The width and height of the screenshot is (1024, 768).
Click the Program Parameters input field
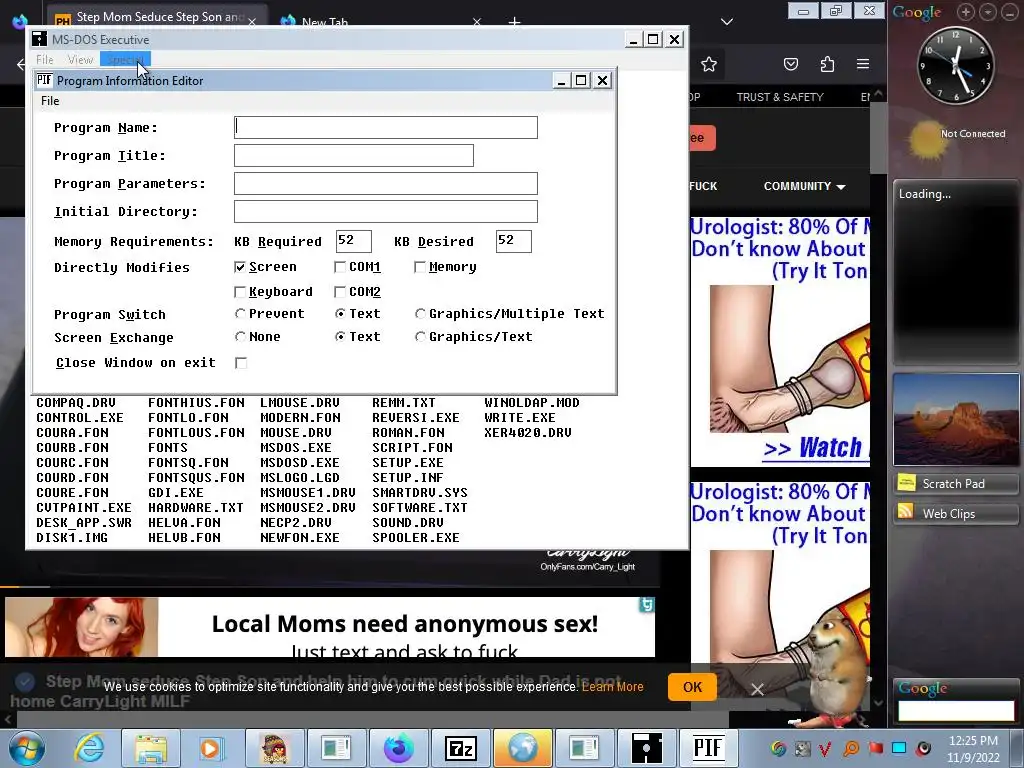(386, 184)
